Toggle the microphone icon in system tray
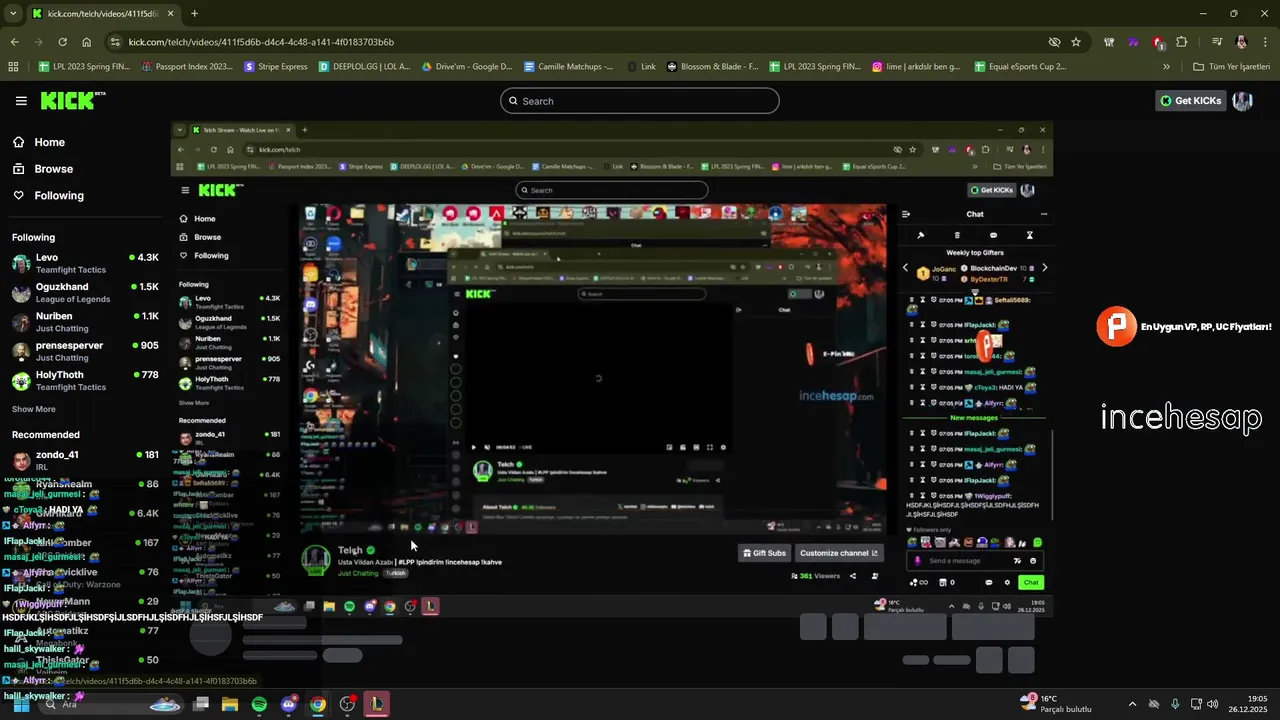 click(x=1175, y=704)
